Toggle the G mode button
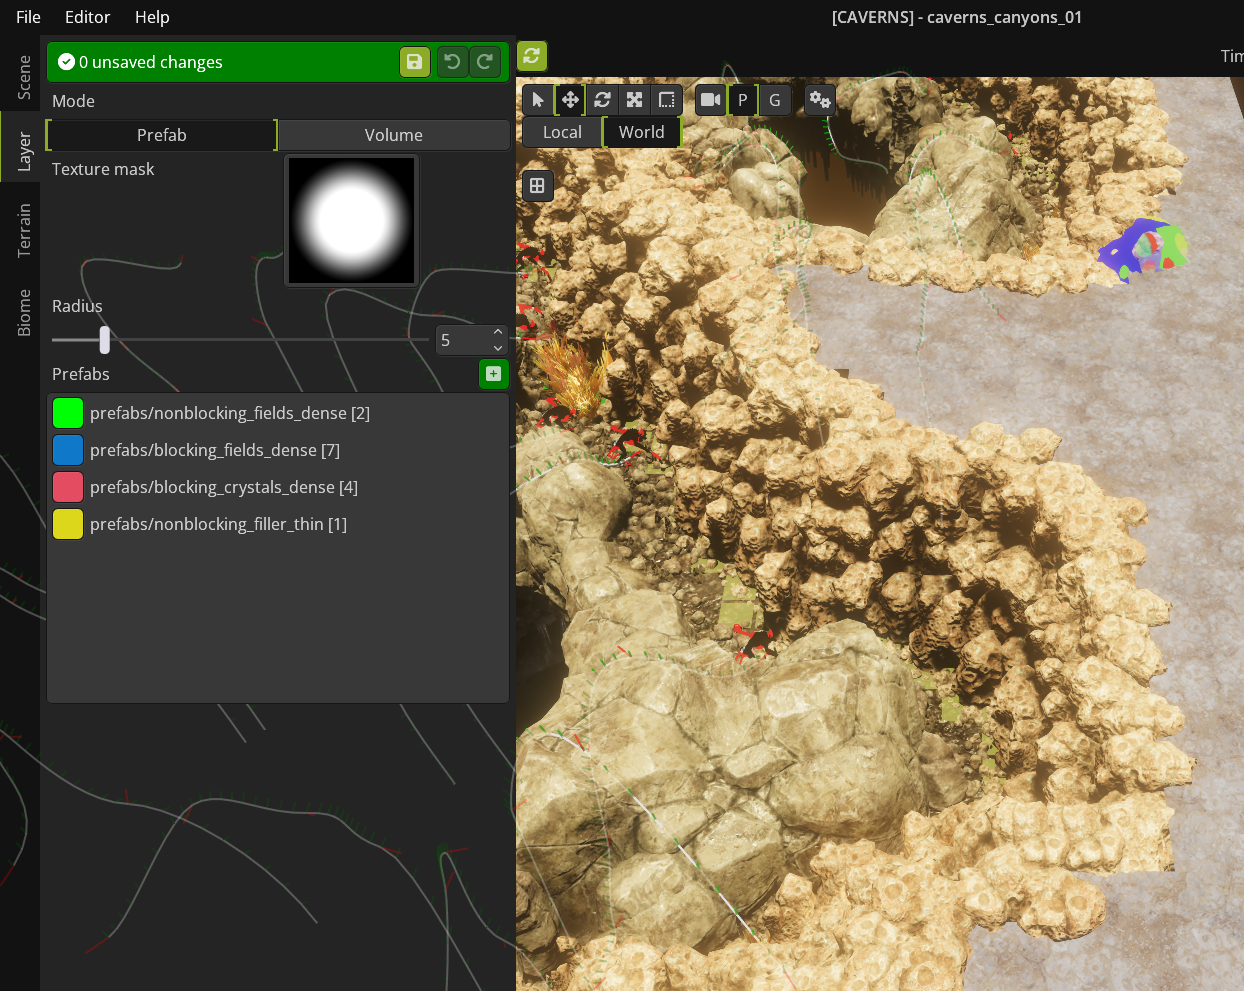The image size is (1244, 991). 774,99
